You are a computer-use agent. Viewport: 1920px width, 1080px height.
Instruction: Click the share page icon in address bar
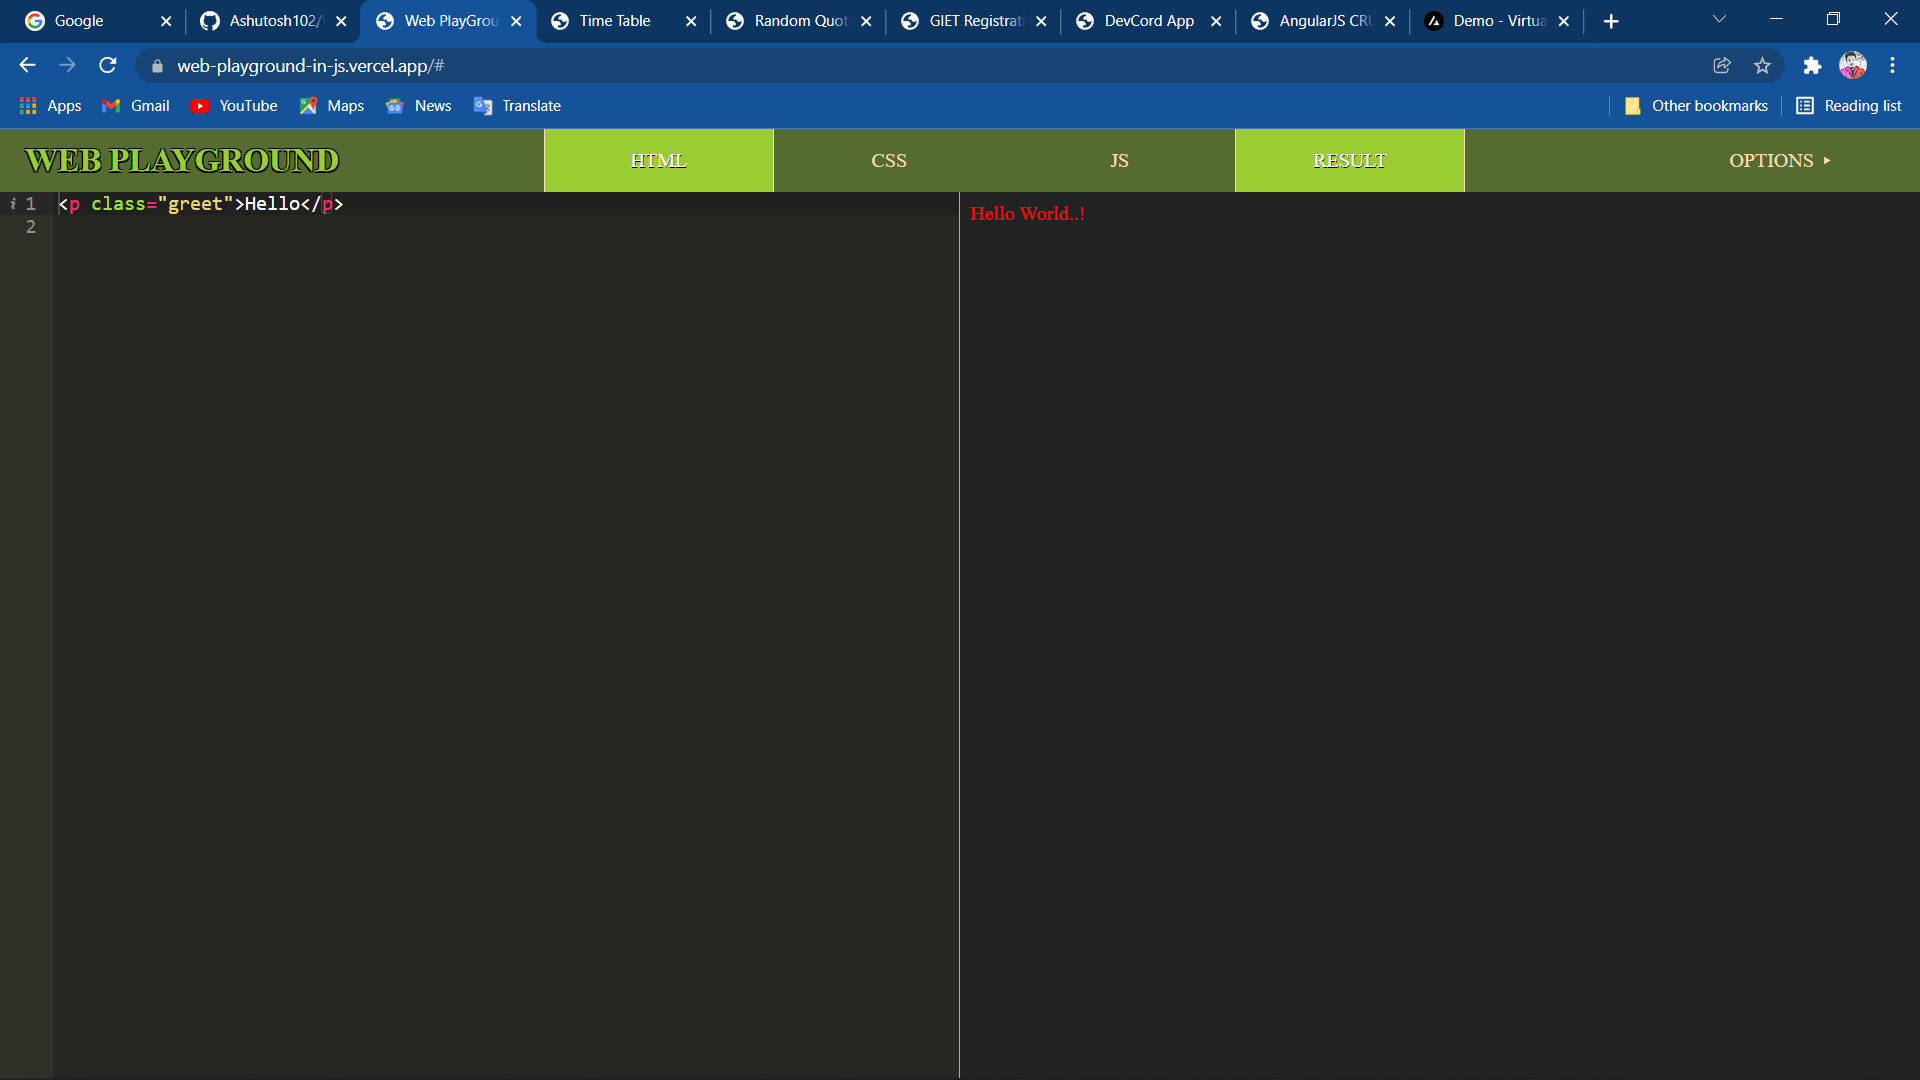click(x=1722, y=65)
